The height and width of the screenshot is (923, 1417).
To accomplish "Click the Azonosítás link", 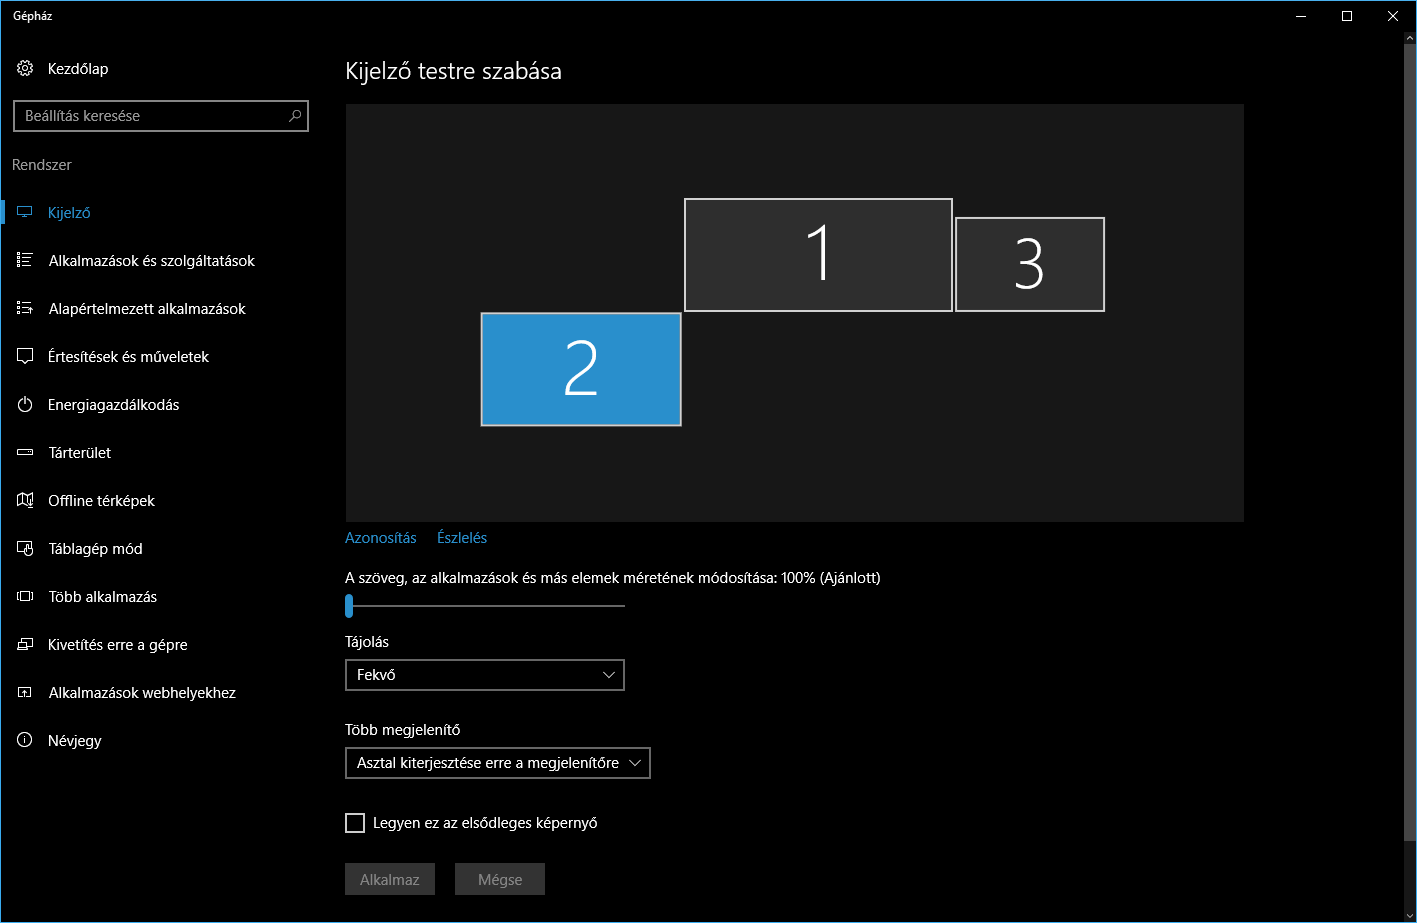I will 381,538.
